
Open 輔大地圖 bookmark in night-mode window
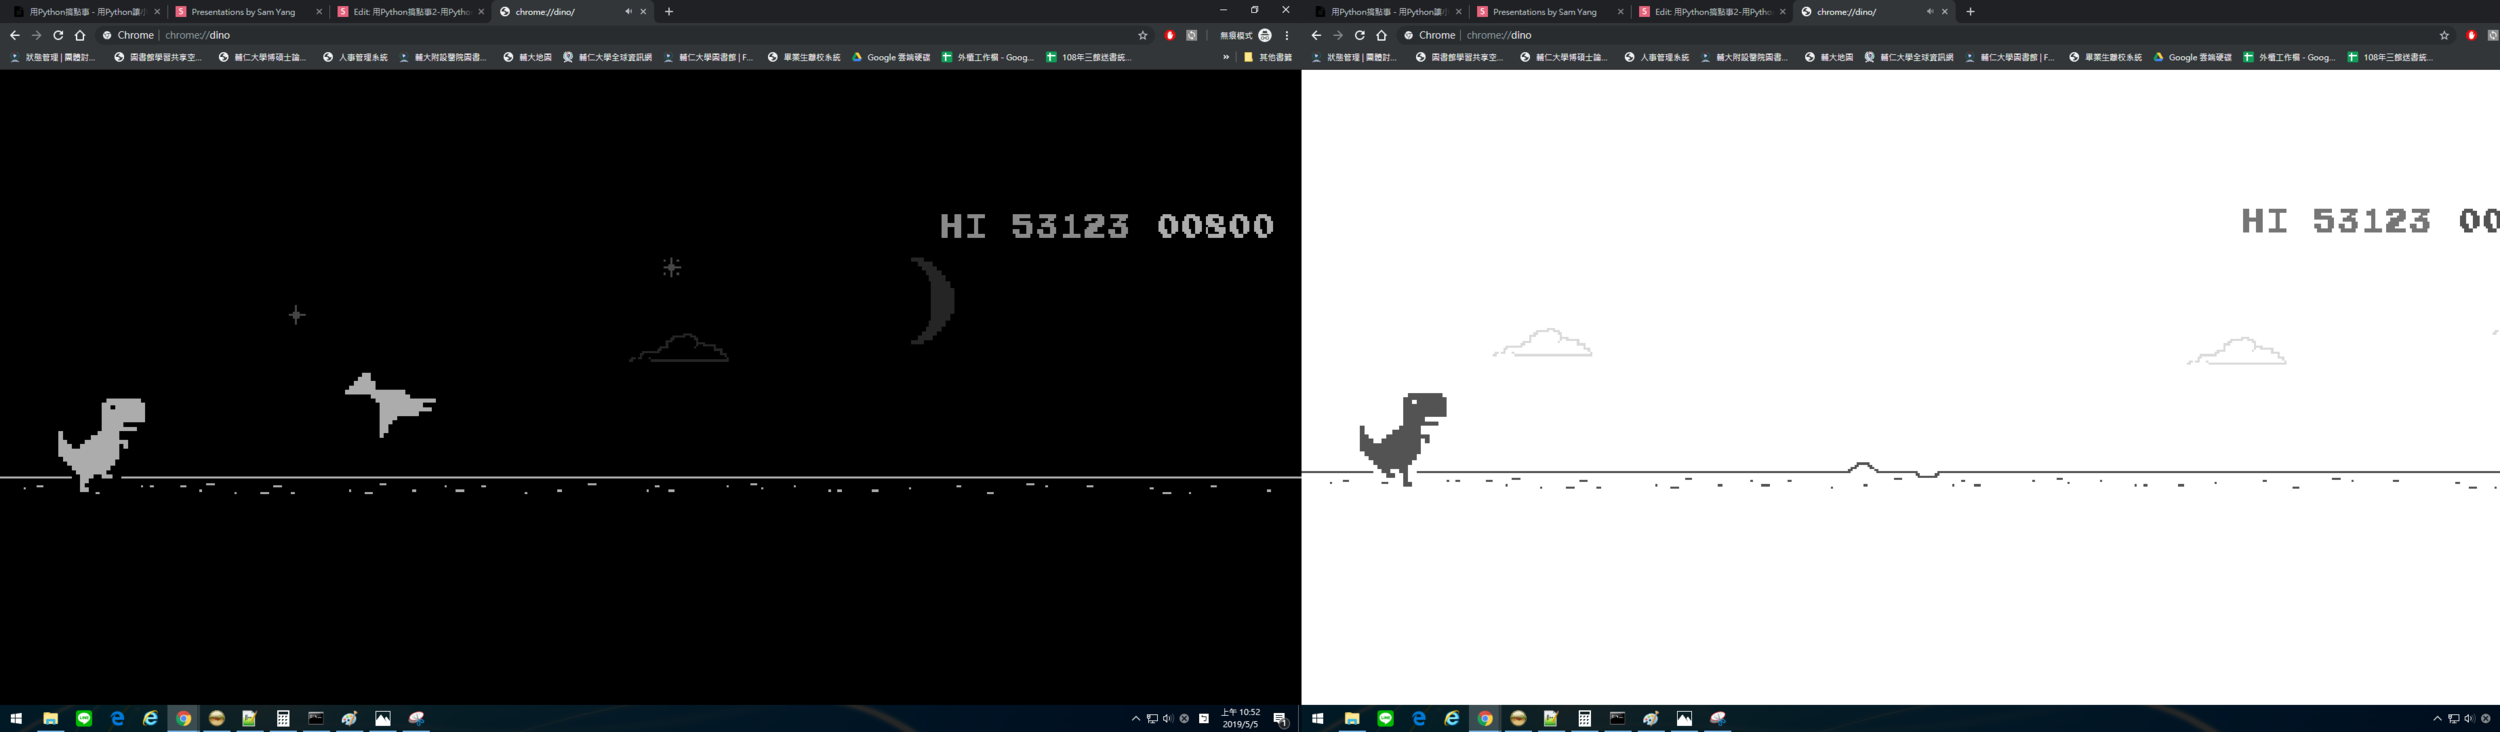[527, 57]
